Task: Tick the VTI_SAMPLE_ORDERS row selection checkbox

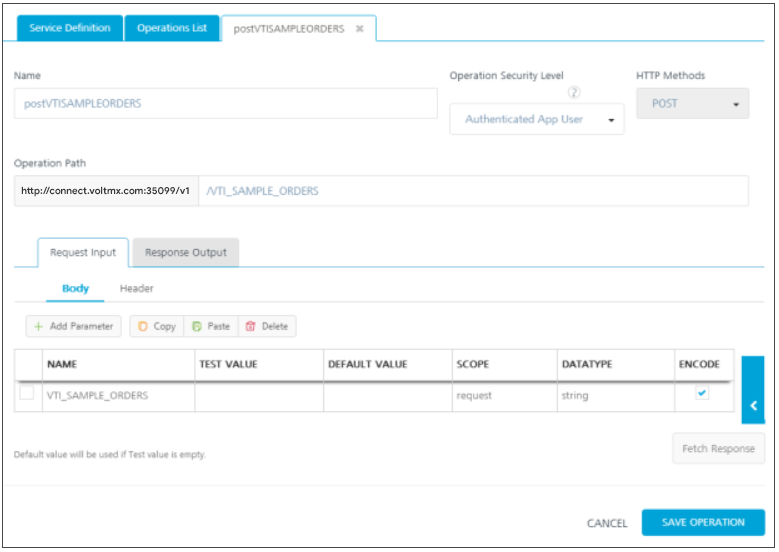Action: point(26,393)
